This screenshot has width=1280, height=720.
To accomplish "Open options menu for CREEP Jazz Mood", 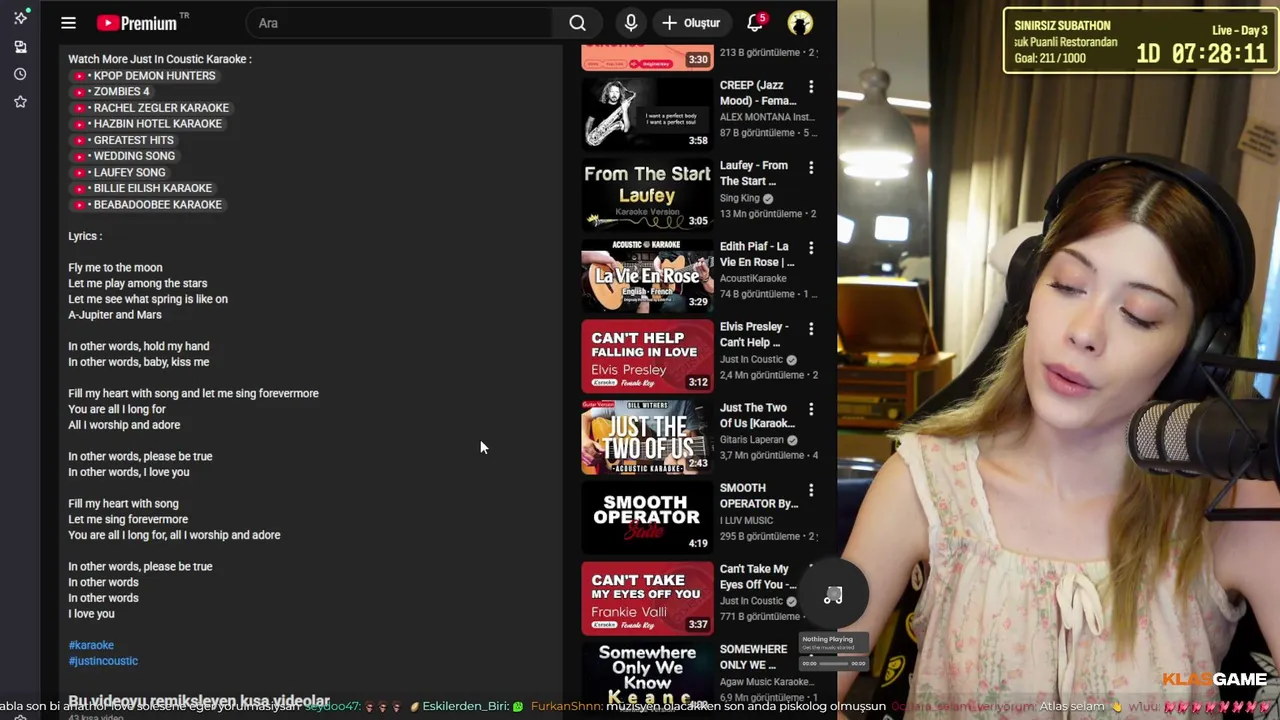I will click(x=811, y=87).
